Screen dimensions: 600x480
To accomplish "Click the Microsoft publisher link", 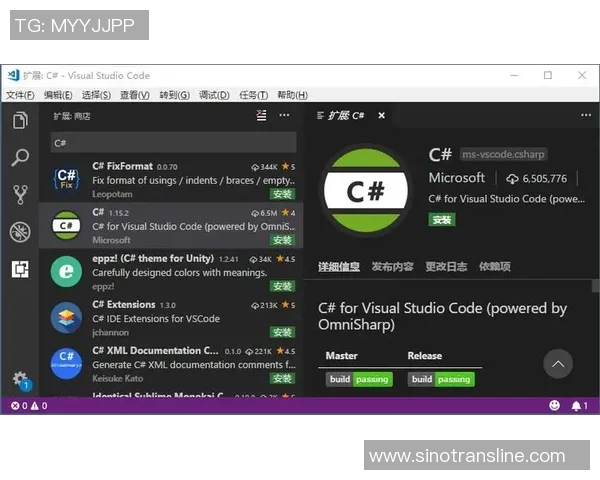I will click(457, 178).
